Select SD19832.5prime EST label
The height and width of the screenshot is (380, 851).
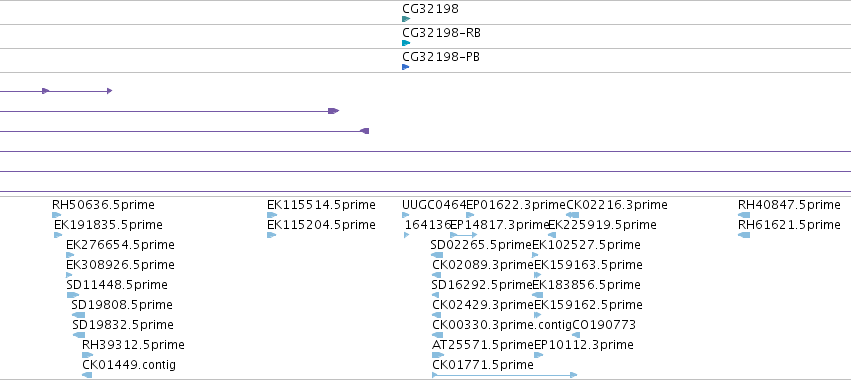coord(123,325)
